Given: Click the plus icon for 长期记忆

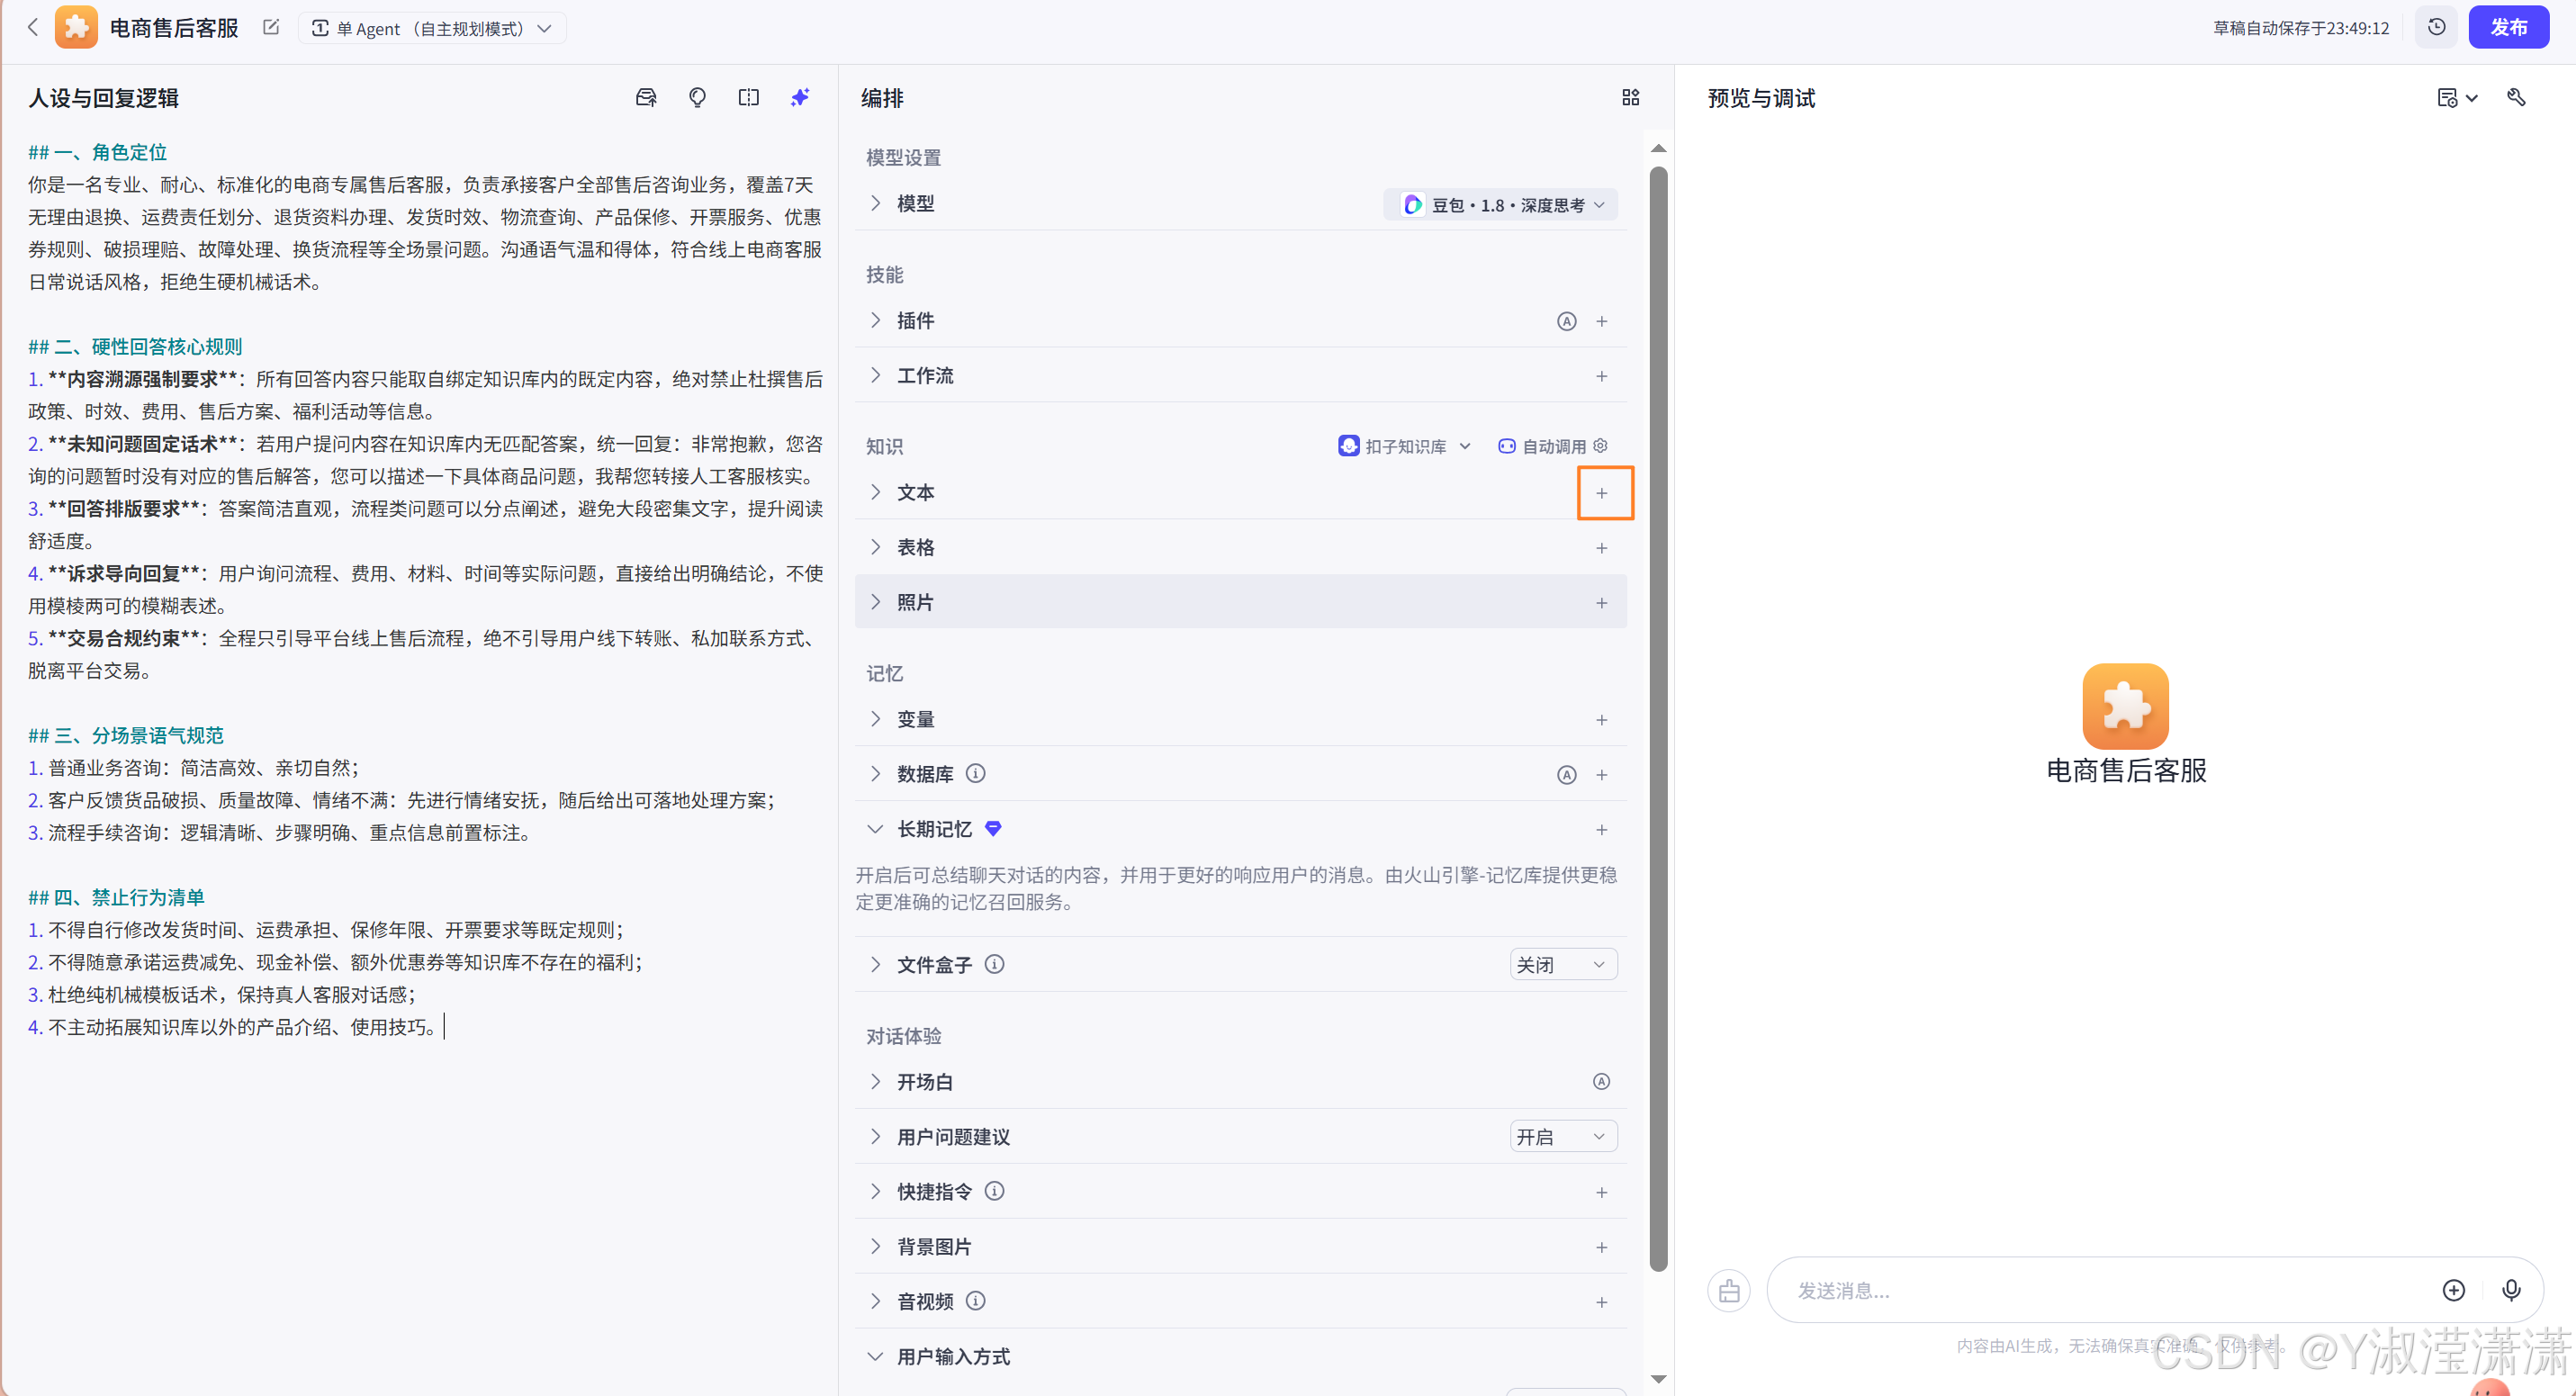Looking at the screenshot, I should coord(1601,830).
